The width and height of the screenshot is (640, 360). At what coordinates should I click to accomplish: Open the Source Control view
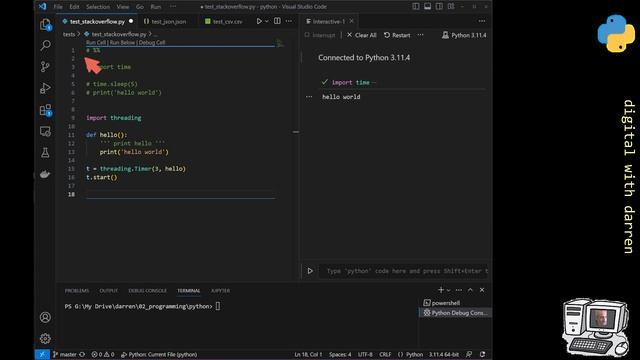tap(45, 67)
